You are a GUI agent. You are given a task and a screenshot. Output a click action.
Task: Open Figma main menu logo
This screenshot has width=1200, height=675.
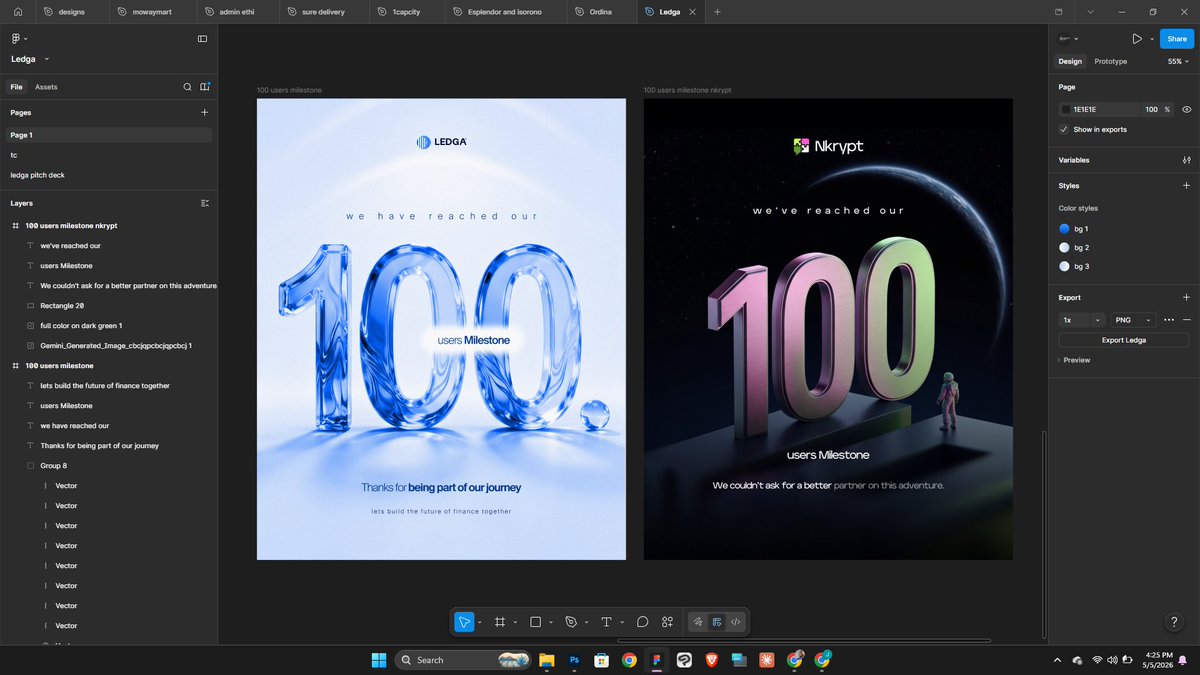point(16,38)
